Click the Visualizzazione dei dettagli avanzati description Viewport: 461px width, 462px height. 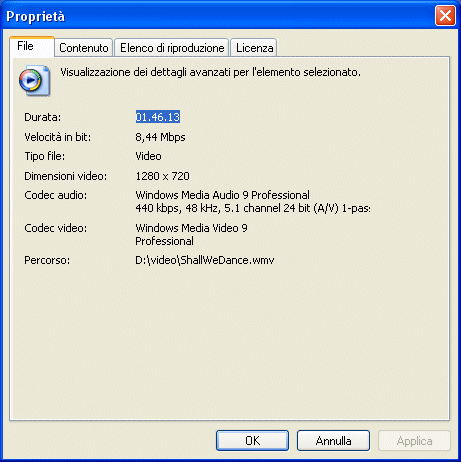click(210, 72)
